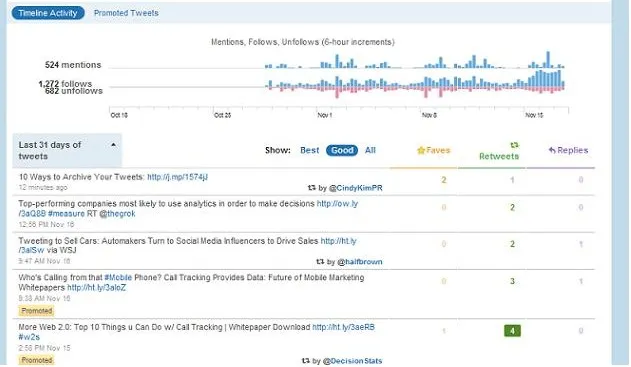
Task: Click the star icon next to Faves
Action: 421,151
